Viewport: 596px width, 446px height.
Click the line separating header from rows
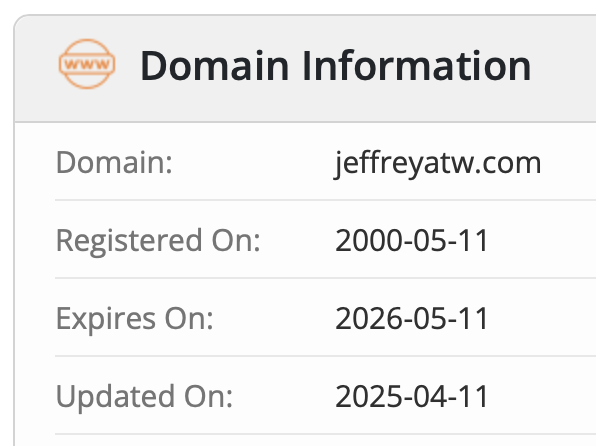[x=305, y=122]
